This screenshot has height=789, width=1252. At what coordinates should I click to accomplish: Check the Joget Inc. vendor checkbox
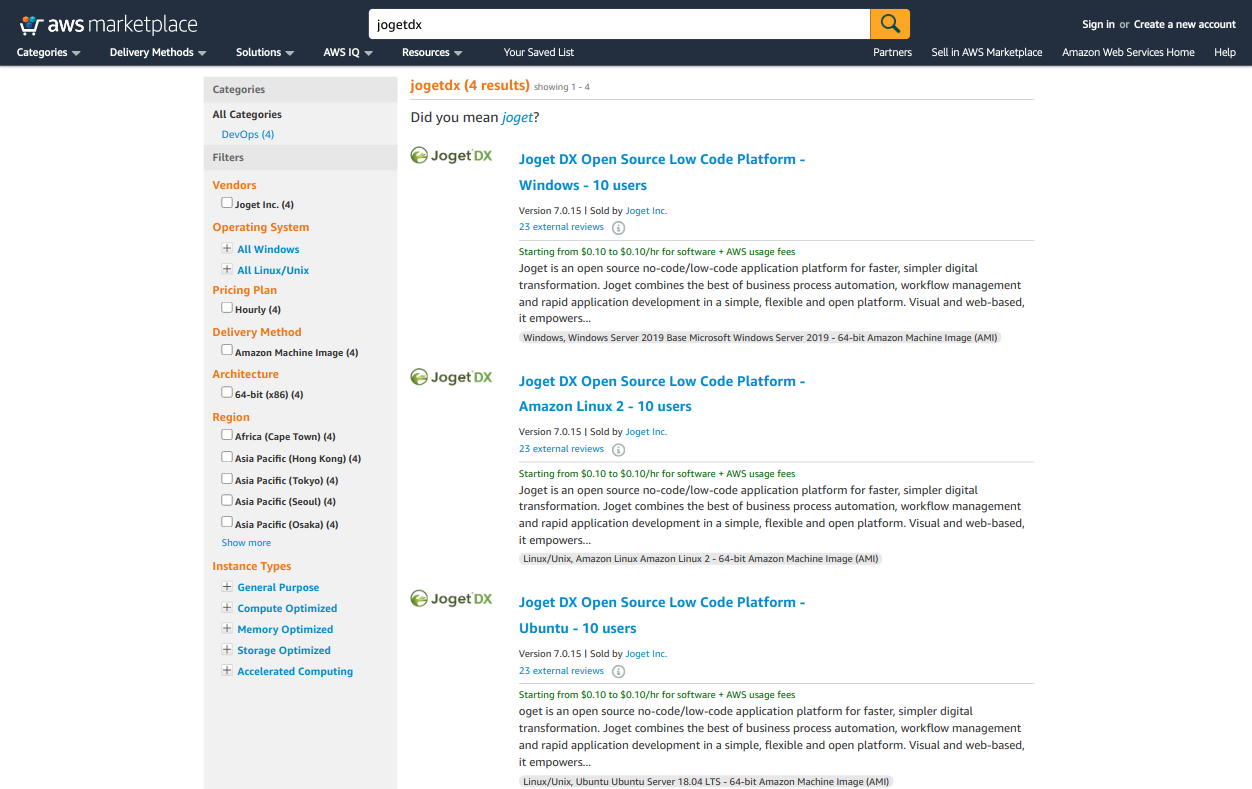pos(227,203)
